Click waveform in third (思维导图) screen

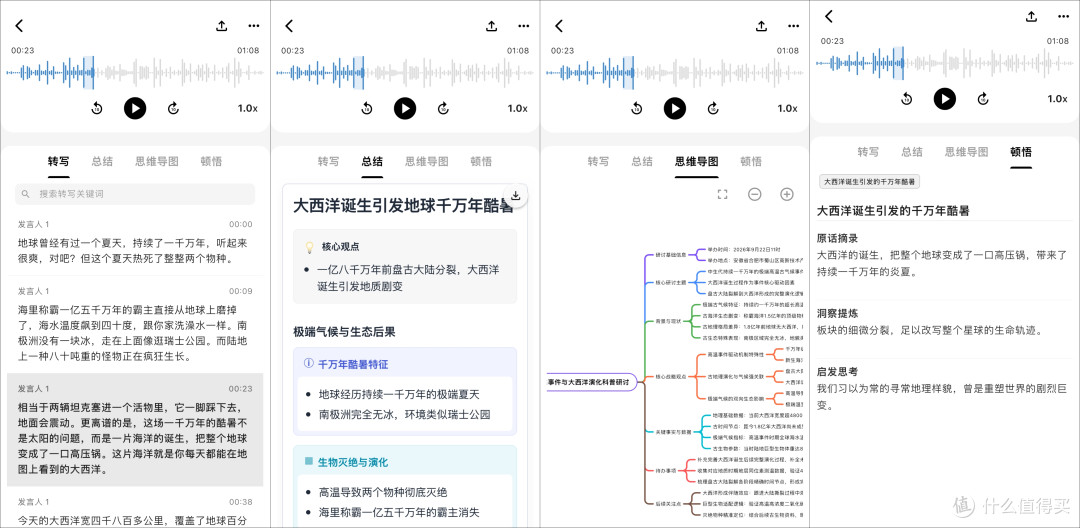click(x=675, y=72)
